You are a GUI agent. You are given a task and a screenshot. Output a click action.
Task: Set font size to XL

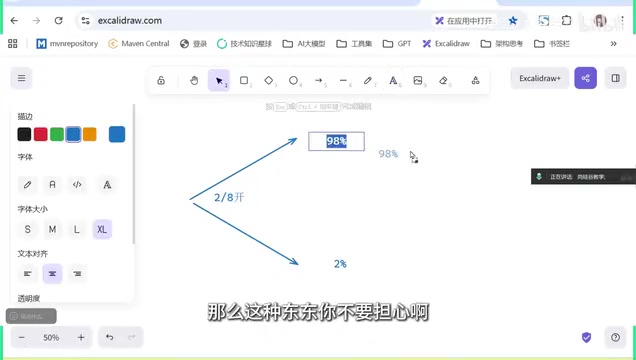(102, 229)
